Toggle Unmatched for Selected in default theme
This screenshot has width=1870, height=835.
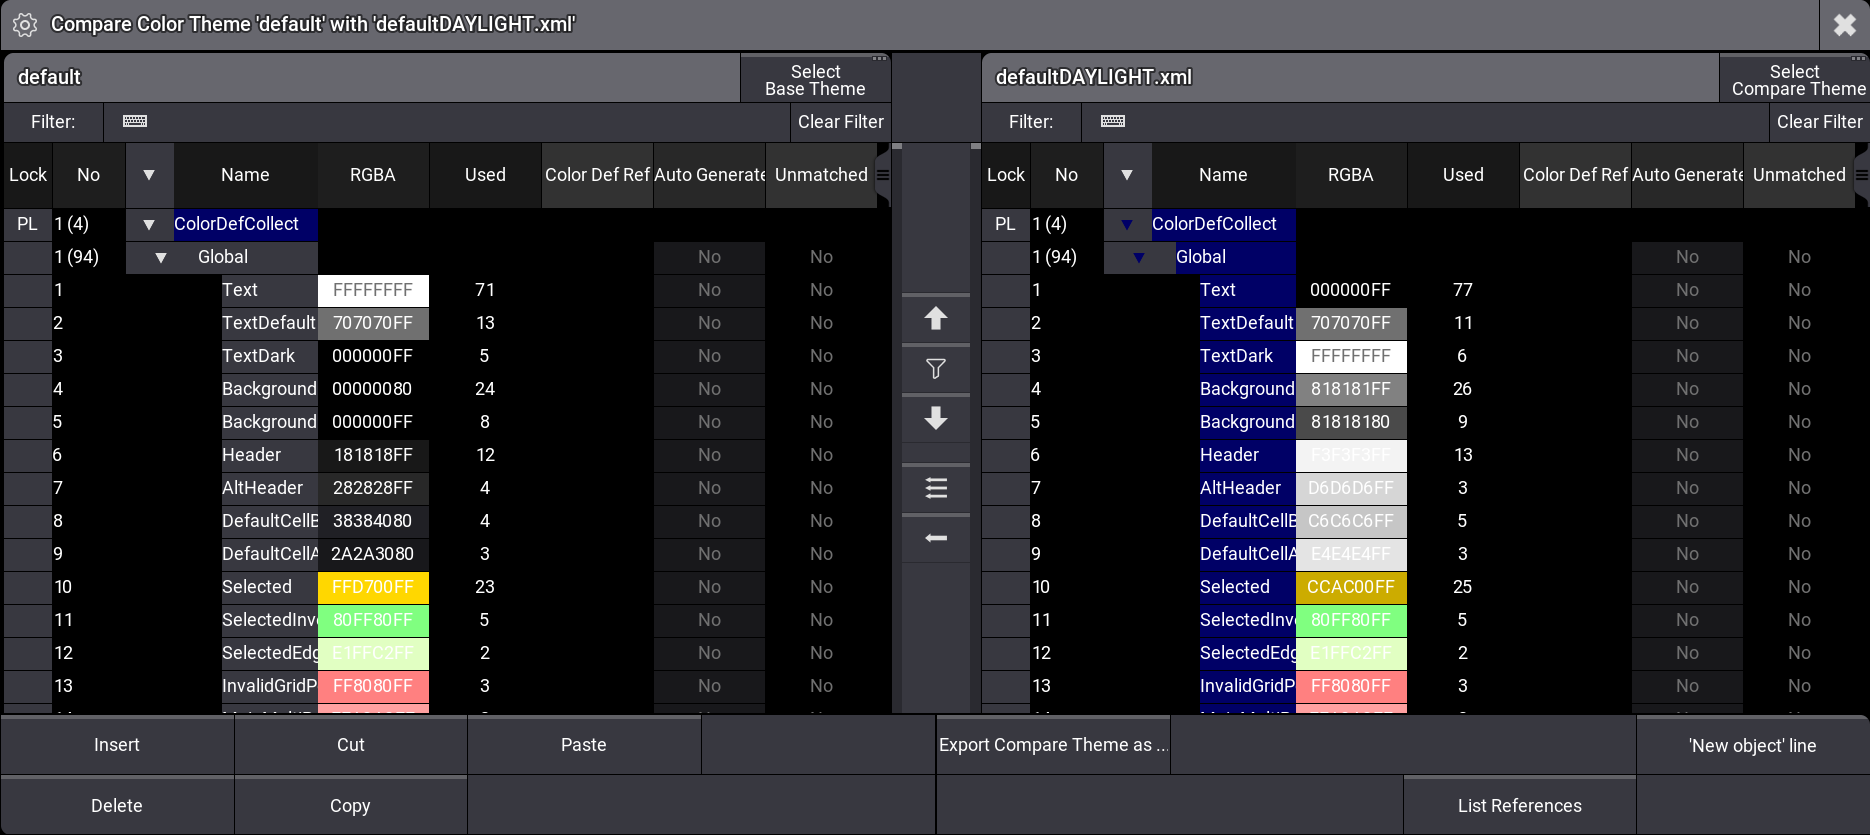(x=821, y=587)
